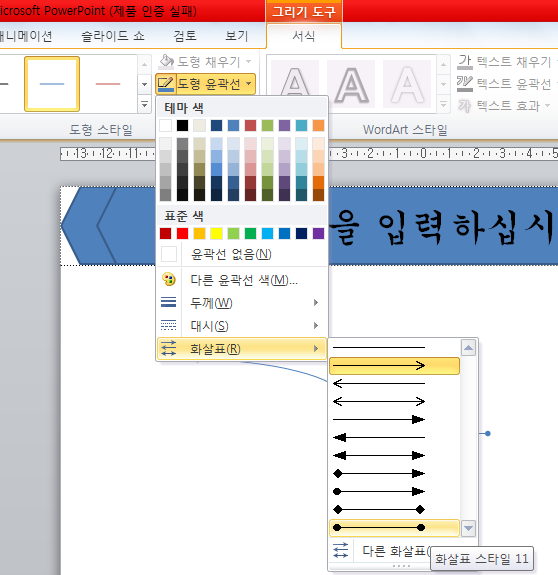Click the 도형 윤곽선 pencil icon
558x575 pixels.
166,84
